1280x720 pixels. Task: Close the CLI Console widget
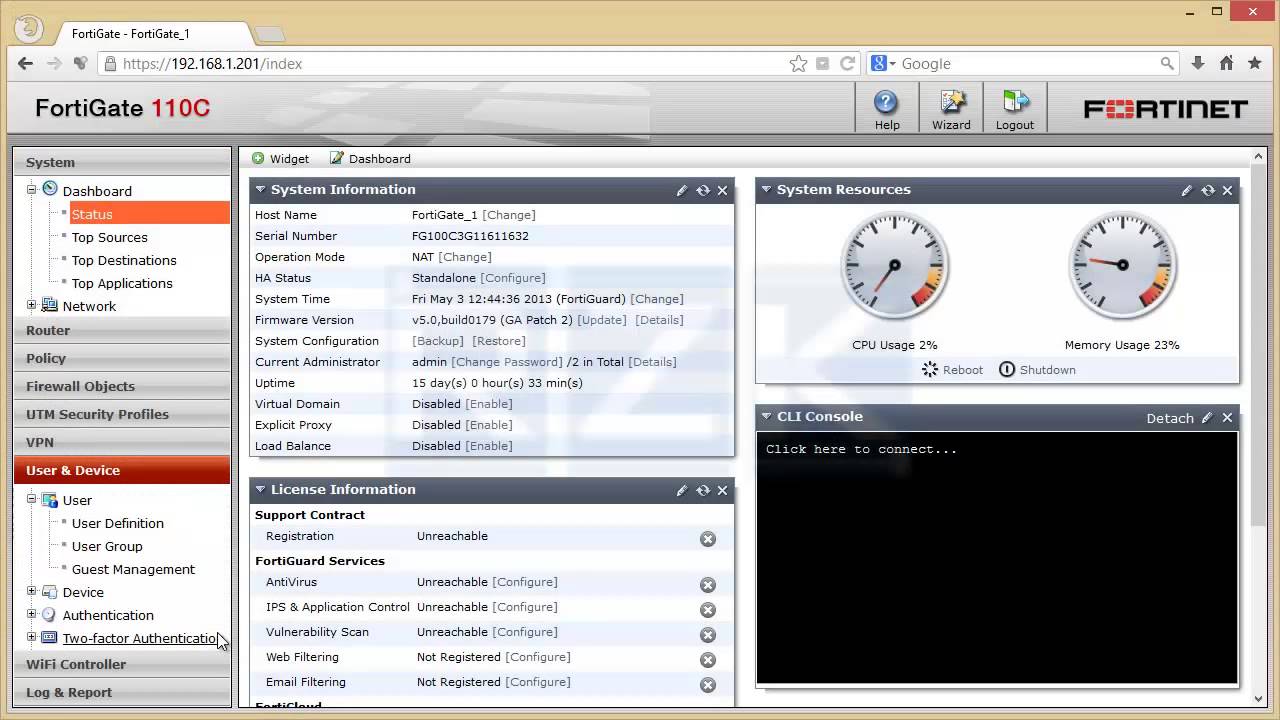tap(1228, 418)
